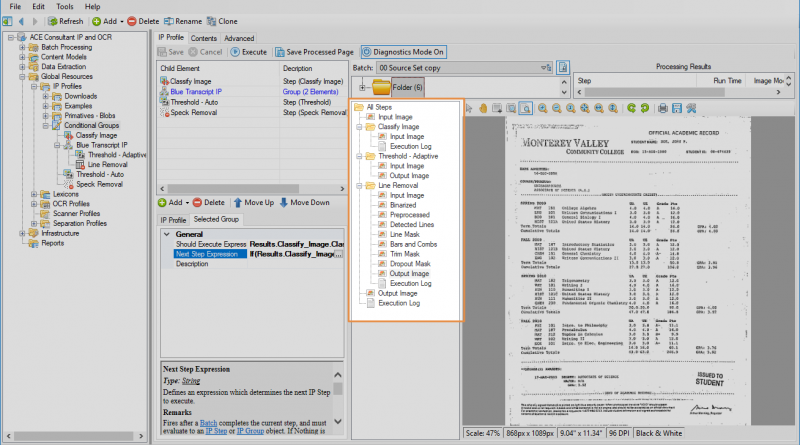Switch to the Selected Group tab

[216, 219]
